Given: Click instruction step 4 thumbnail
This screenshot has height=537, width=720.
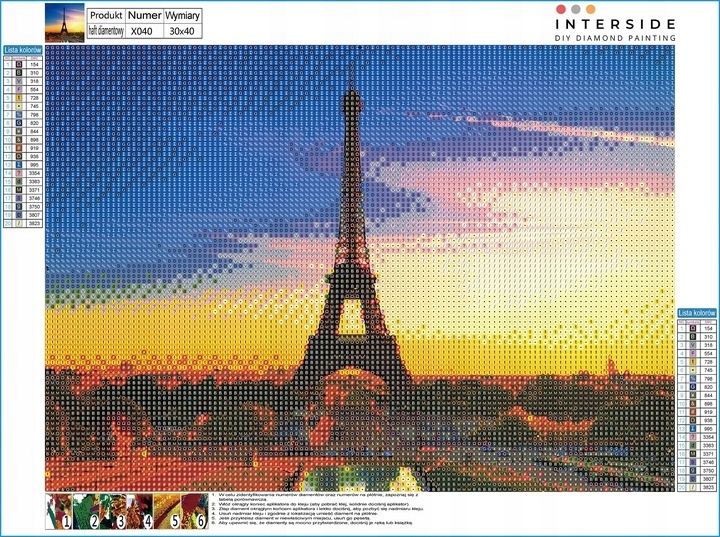Looking at the screenshot, I should click(x=140, y=511).
